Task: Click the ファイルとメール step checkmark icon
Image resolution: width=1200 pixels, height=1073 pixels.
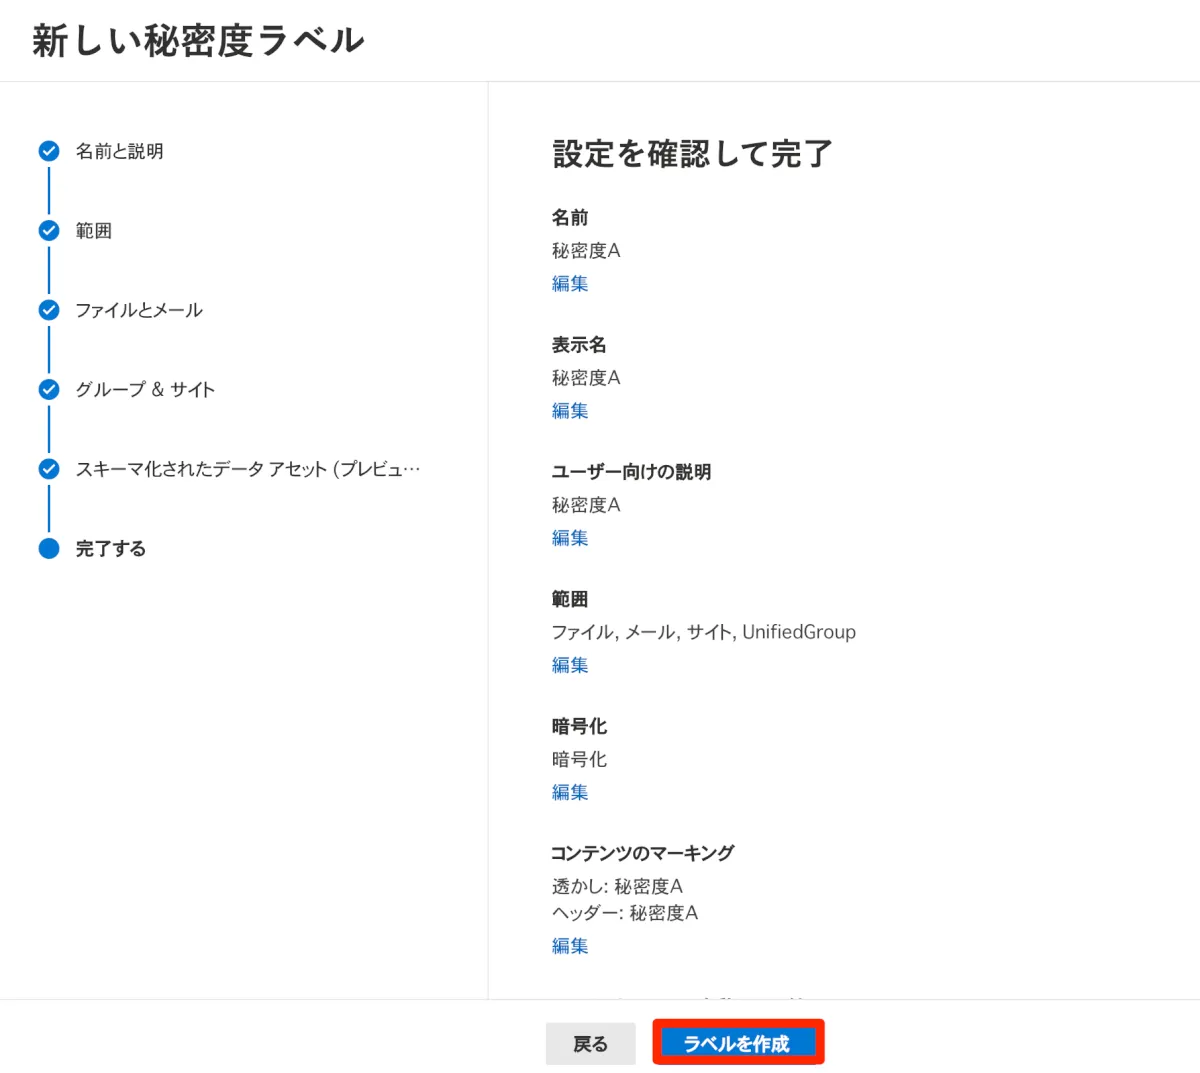Action: click(49, 310)
